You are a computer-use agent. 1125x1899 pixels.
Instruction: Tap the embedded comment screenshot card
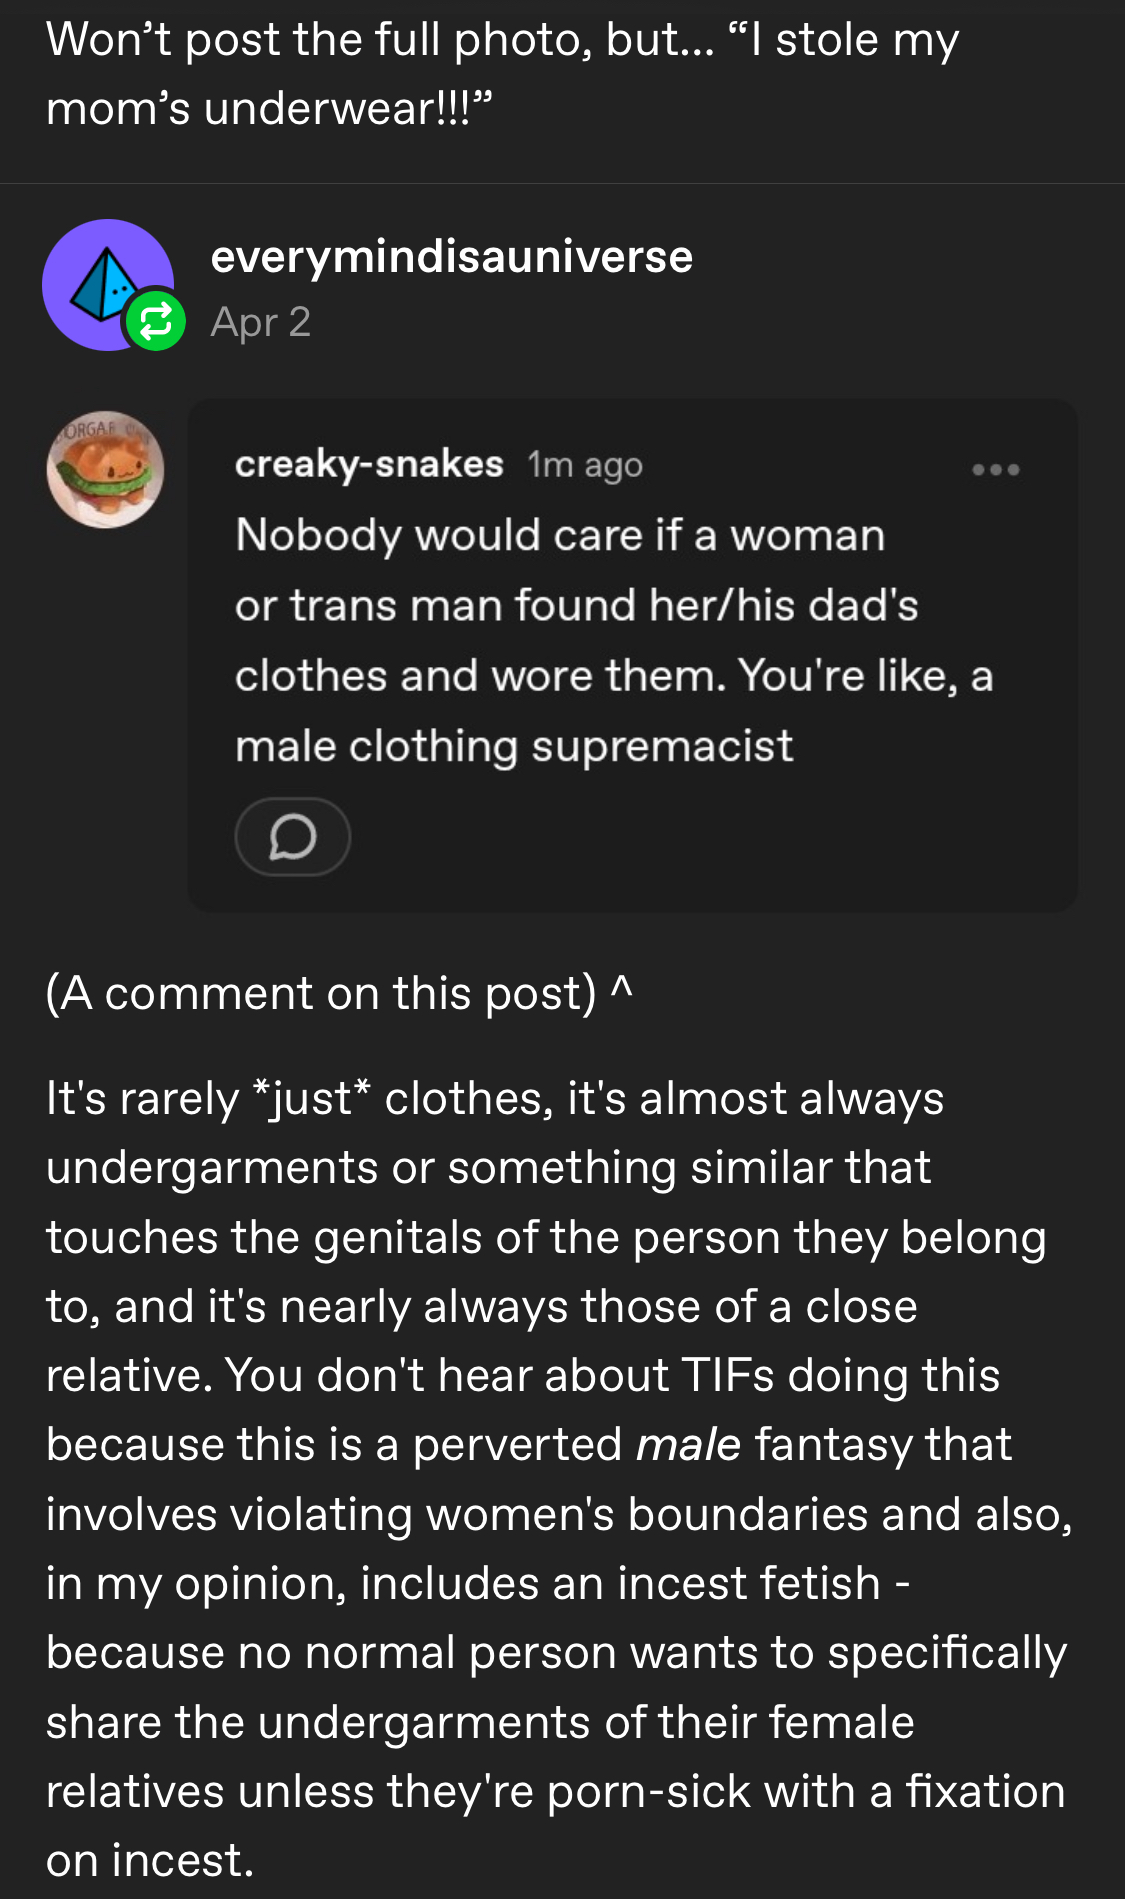633,655
